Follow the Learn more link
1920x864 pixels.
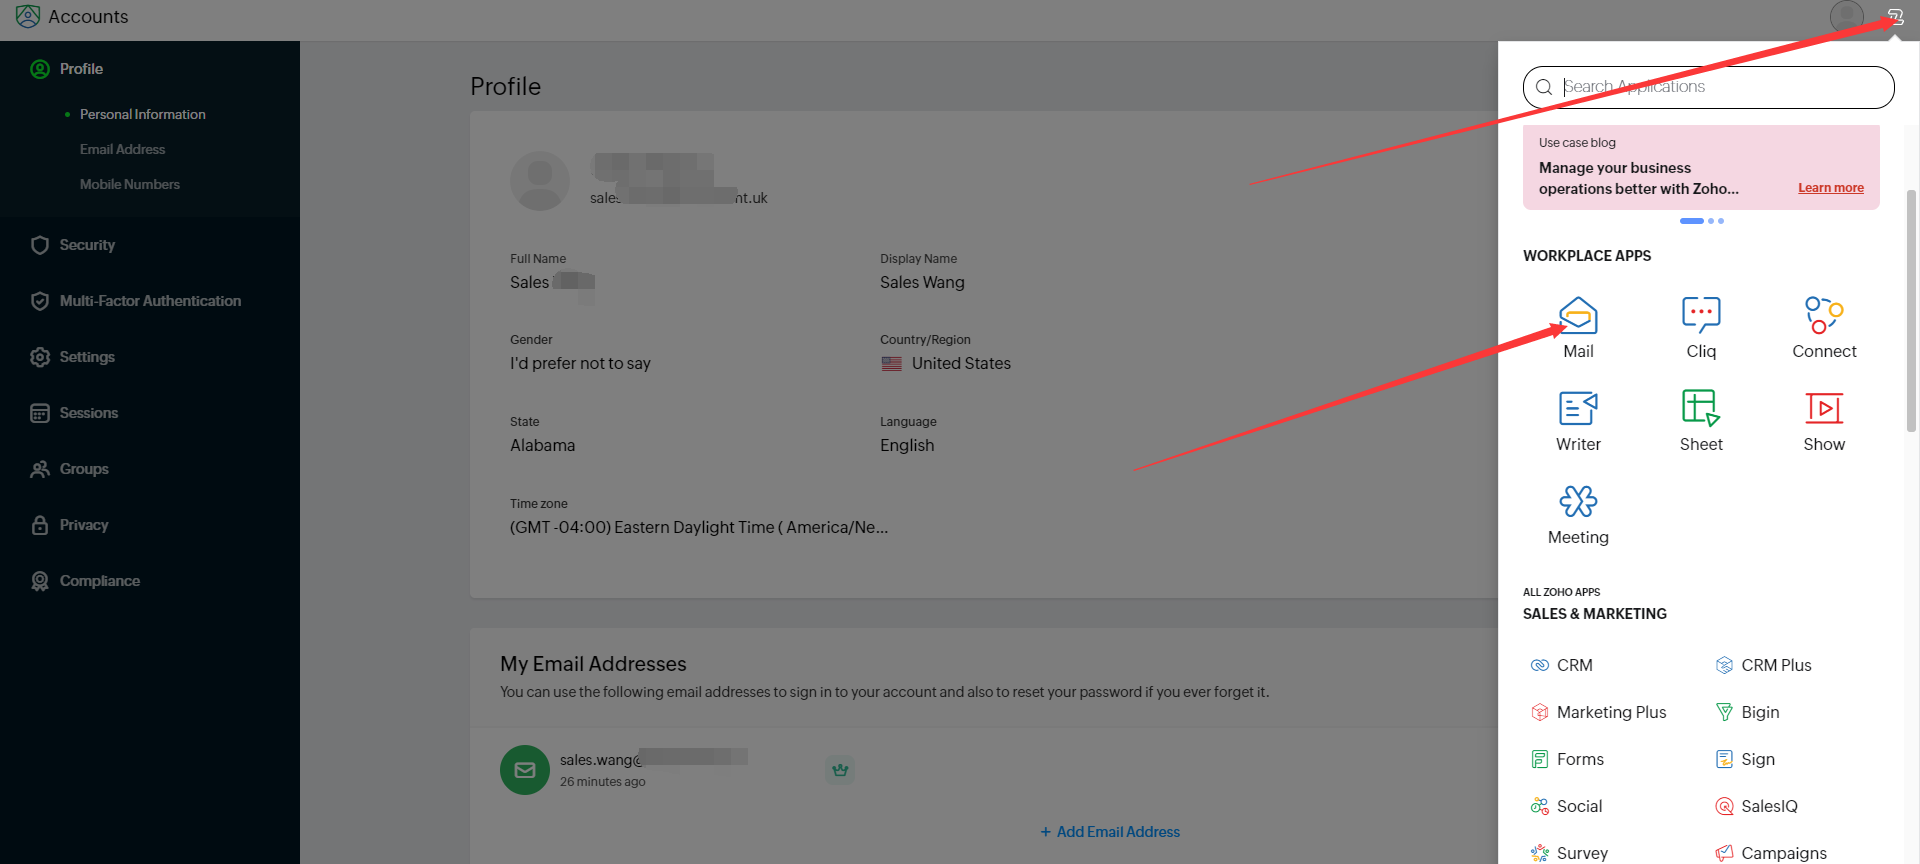[1830, 188]
